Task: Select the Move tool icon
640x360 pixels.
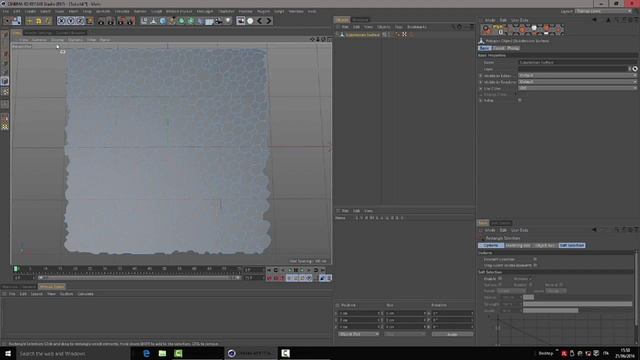Action: tap(29, 21)
